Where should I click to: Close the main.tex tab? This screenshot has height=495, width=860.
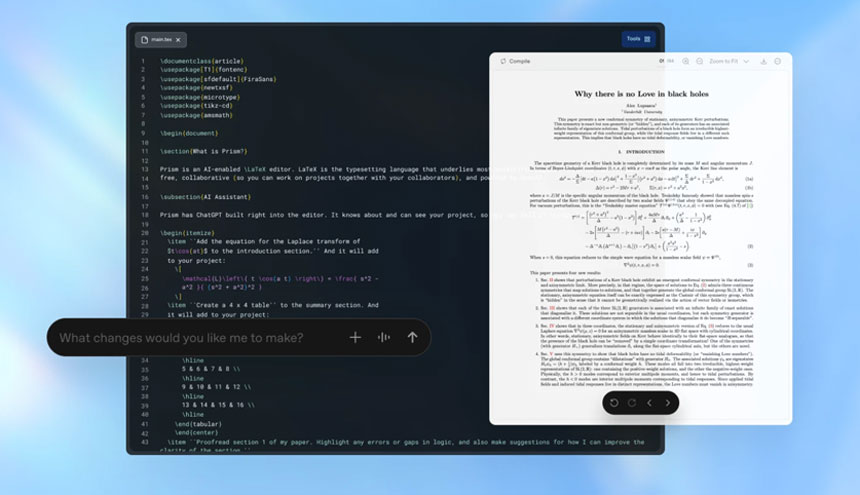[x=178, y=40]
